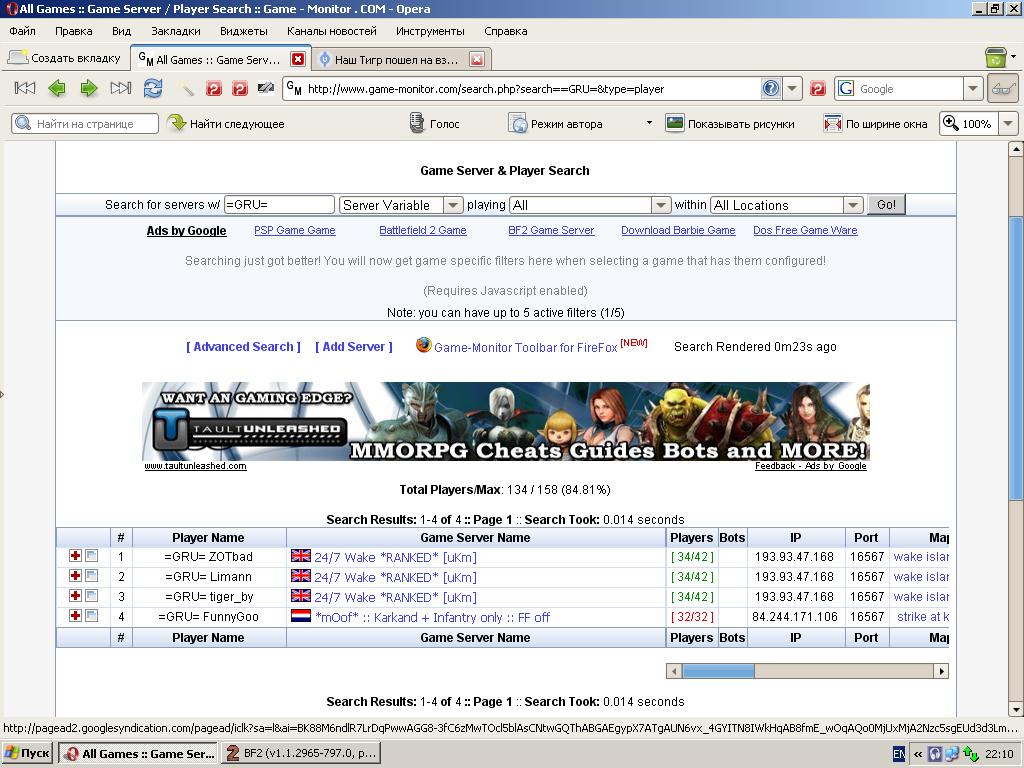
Task: Click the table scrollbar right arrow
Action: coord(941,671)
